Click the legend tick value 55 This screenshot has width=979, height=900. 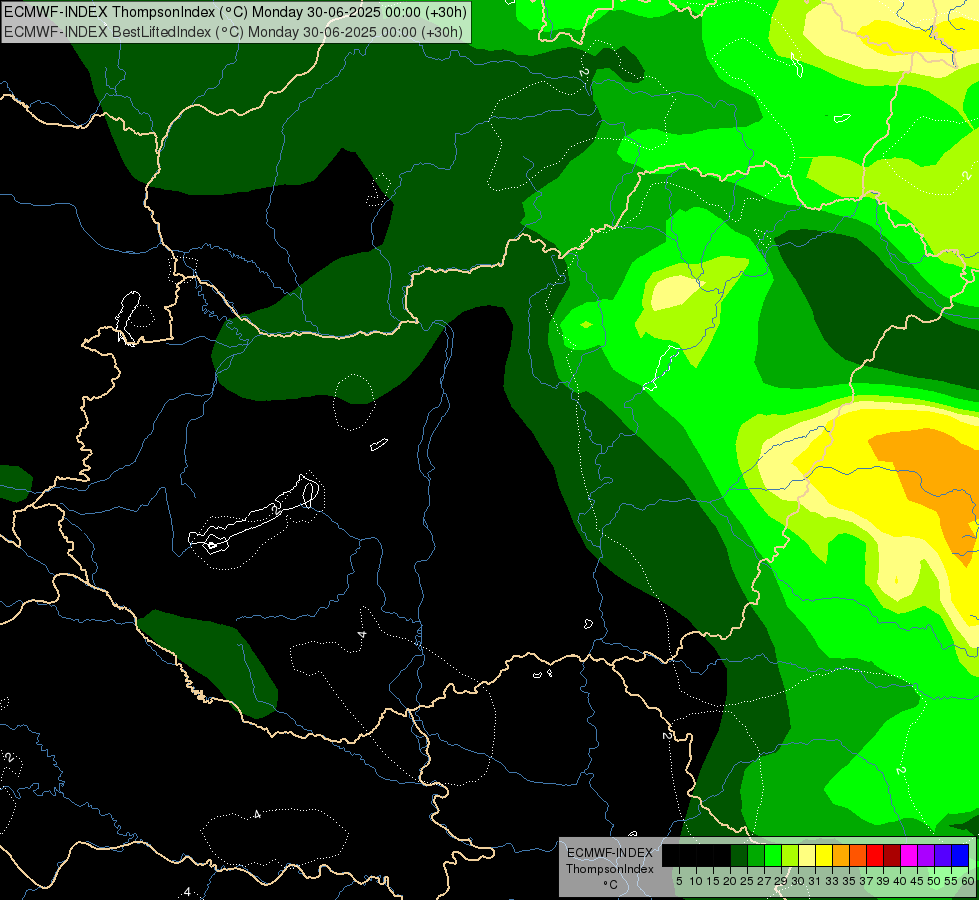pos(951,881)
